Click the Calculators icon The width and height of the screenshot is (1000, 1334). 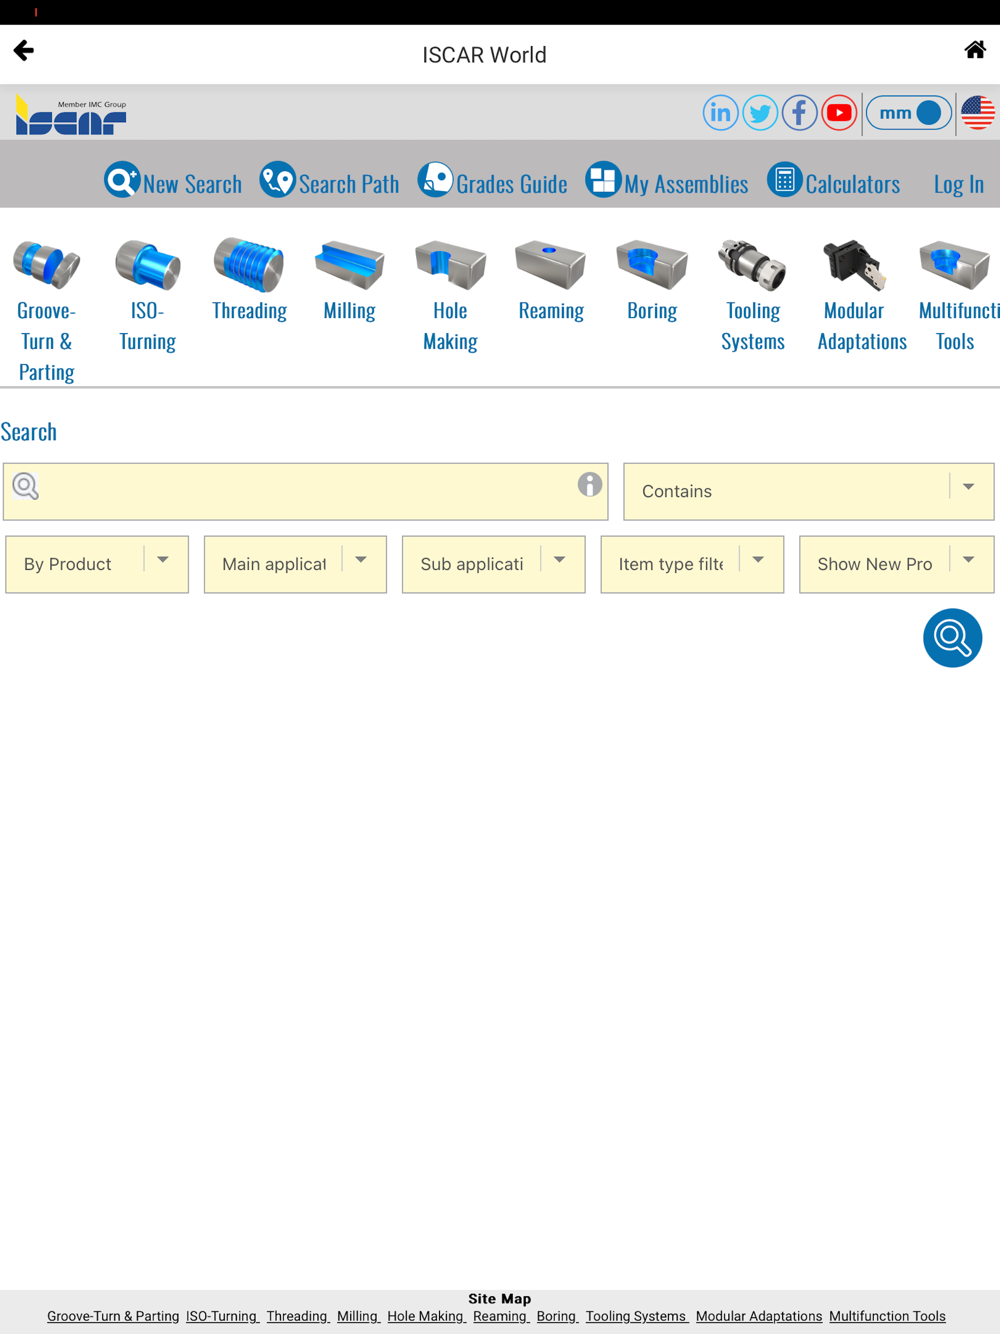coord(785,180)
